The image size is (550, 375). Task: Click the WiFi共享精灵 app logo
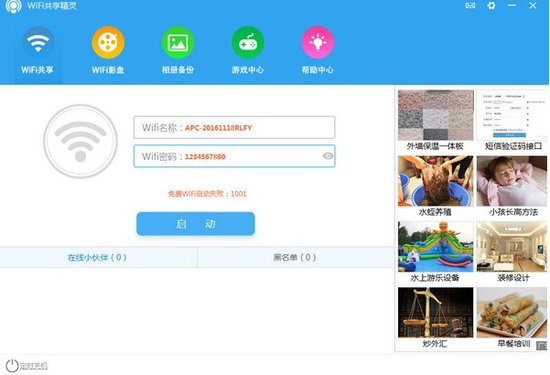point(13,6)
